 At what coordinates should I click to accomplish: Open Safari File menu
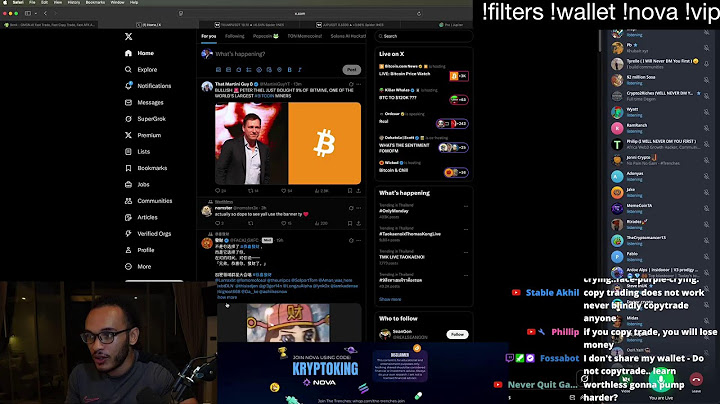[x=32, y=2]
